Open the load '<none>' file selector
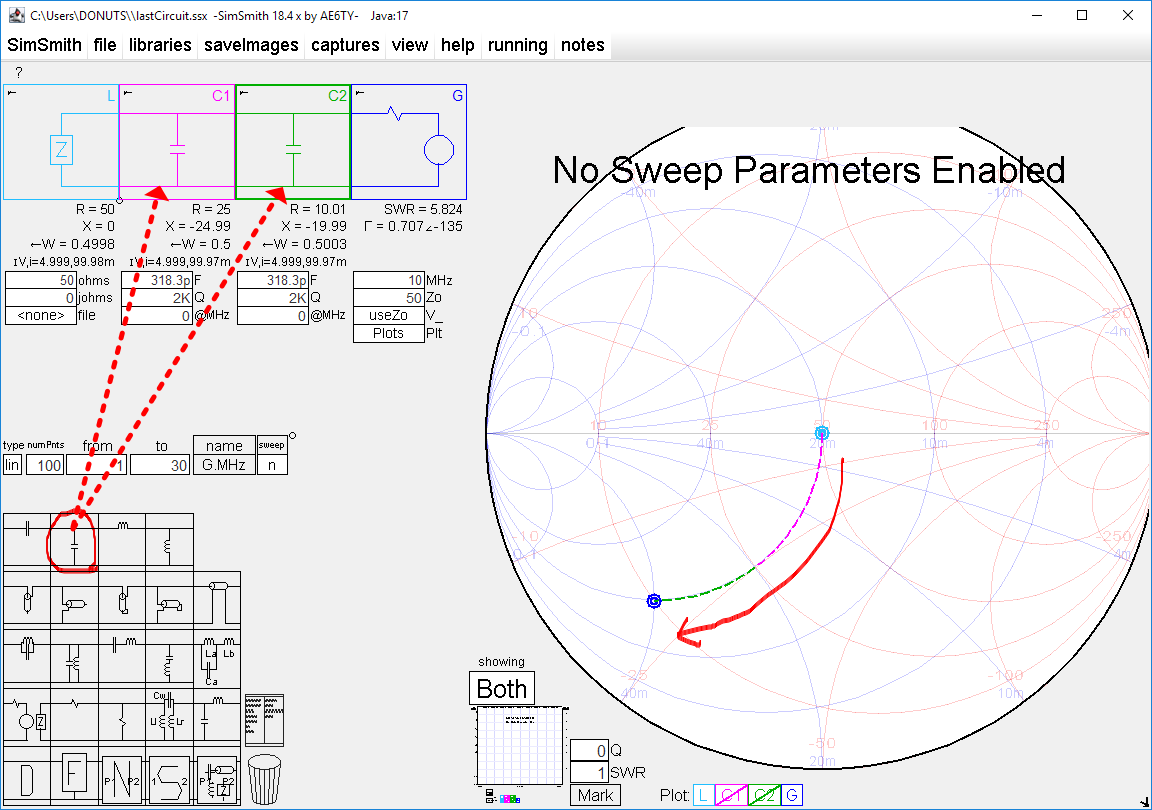 coord(40,315)
